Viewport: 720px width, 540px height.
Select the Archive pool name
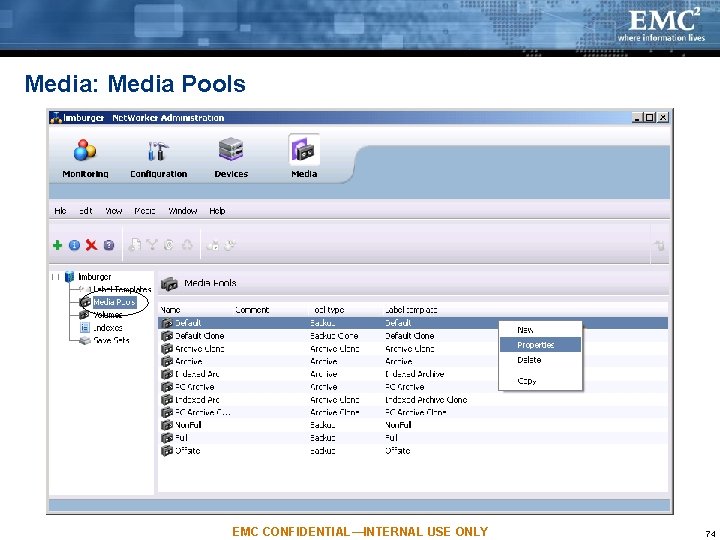tap(189, 361)
